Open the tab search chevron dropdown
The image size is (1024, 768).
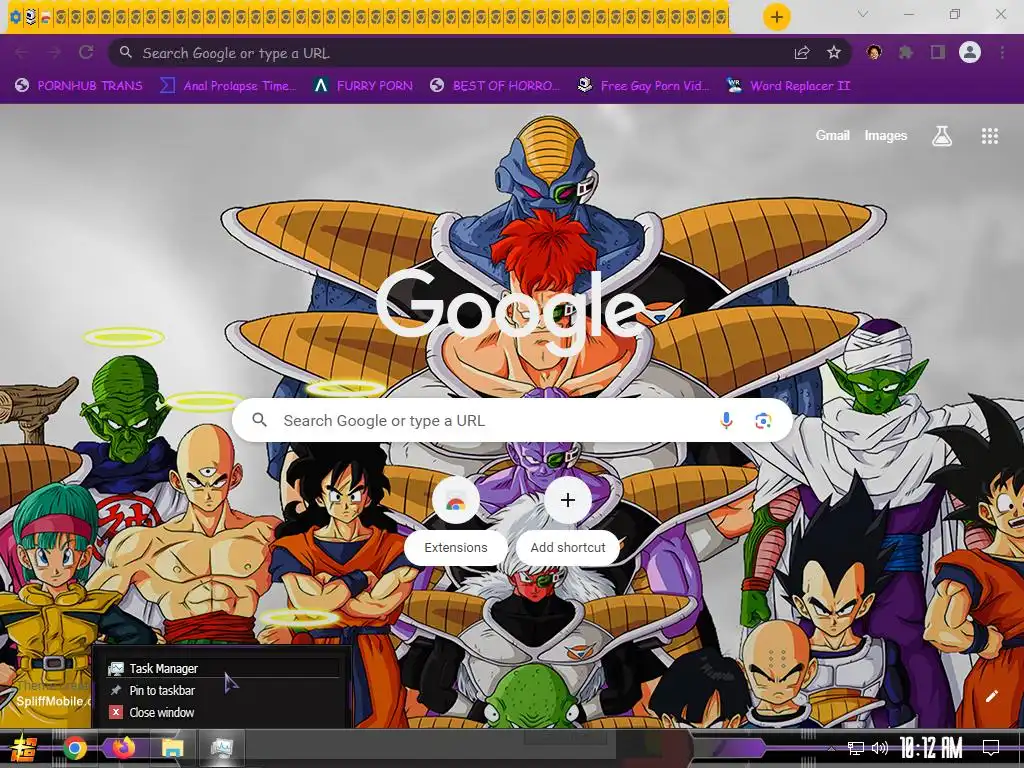click(863, 14)
